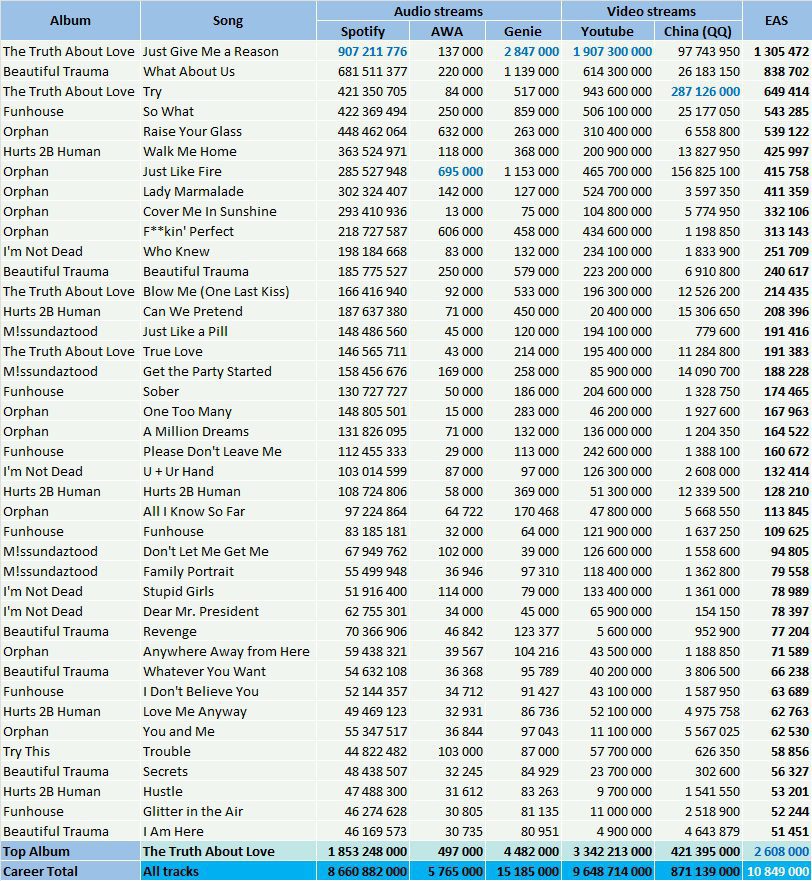Screen dimensions: 812x881
Task: Select the song 'Just Give Me a Reason'
Action: coord(211,52)
